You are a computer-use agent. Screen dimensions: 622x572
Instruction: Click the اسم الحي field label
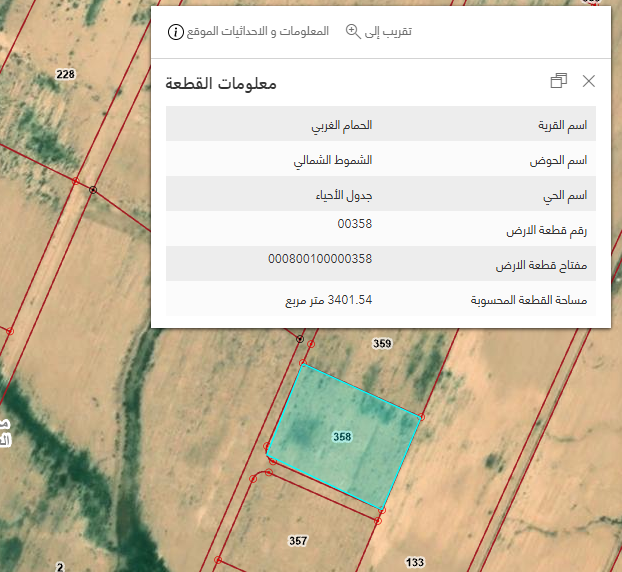click(565, 195)
